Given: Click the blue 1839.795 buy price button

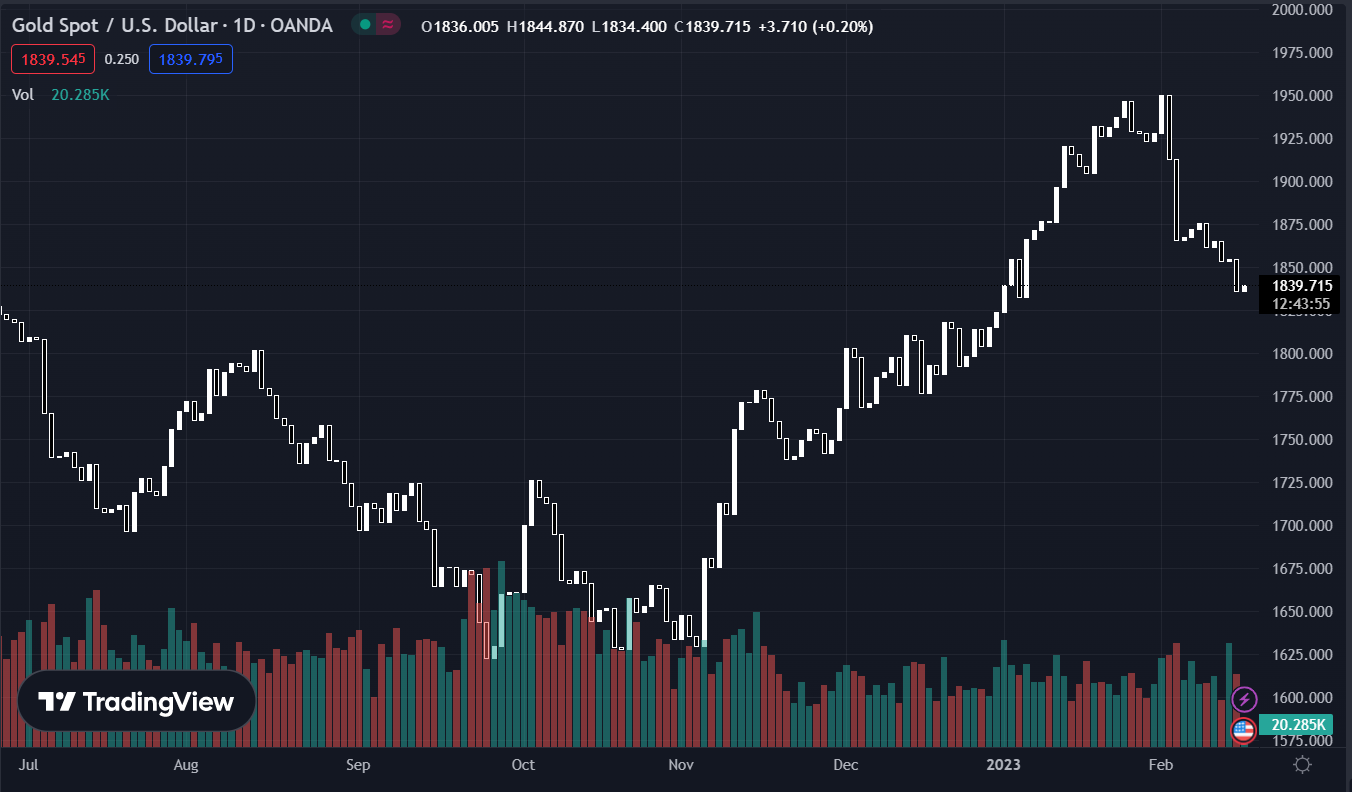Looking at the screenshot, I should pyautogui.click(x=190, y=59).
